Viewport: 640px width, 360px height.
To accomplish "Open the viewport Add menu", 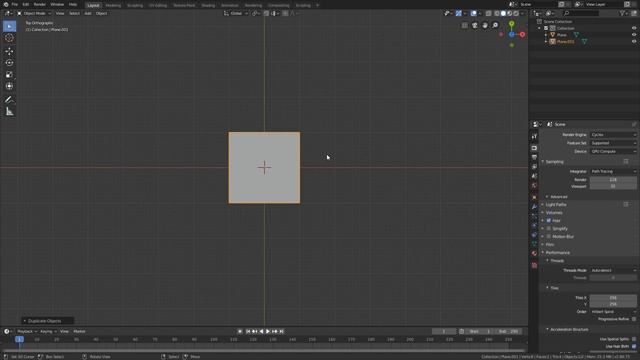I will click(x=88, y=13).
